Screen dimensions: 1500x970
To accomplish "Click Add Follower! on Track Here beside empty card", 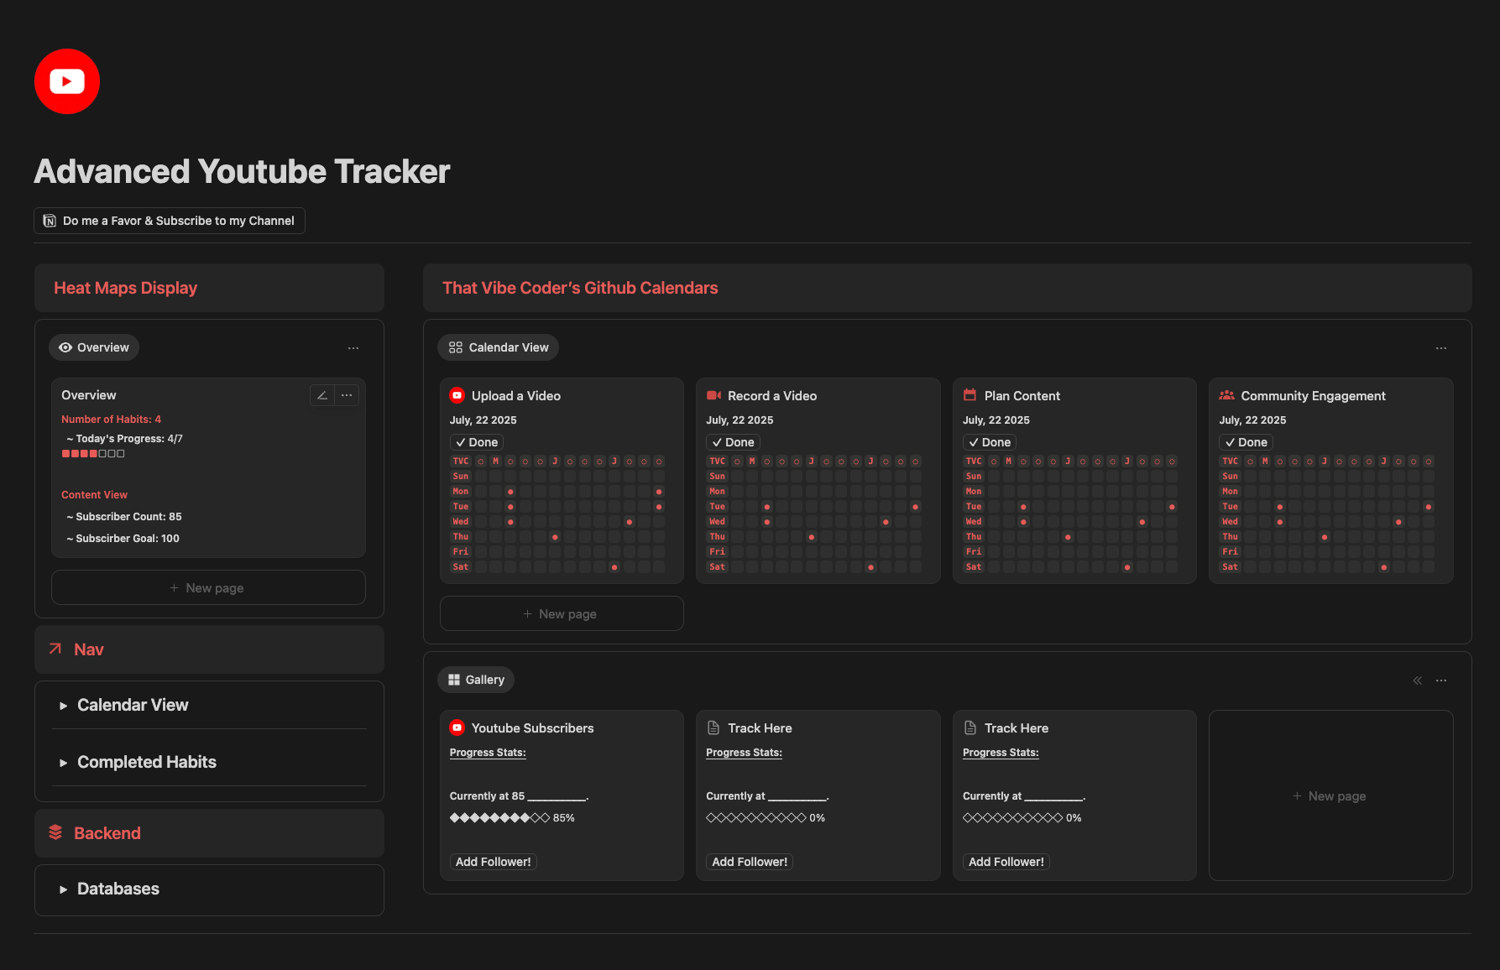I will 1006,862.
